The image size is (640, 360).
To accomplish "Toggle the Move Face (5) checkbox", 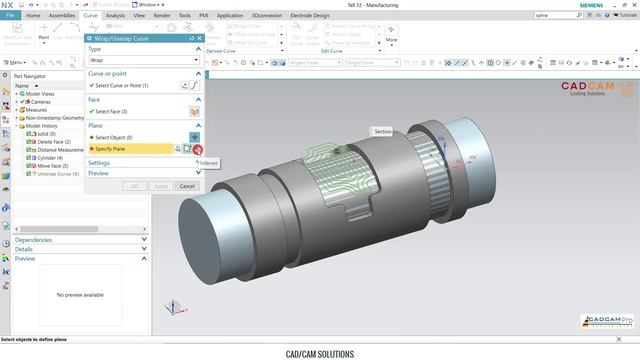I will coord(29,166).
